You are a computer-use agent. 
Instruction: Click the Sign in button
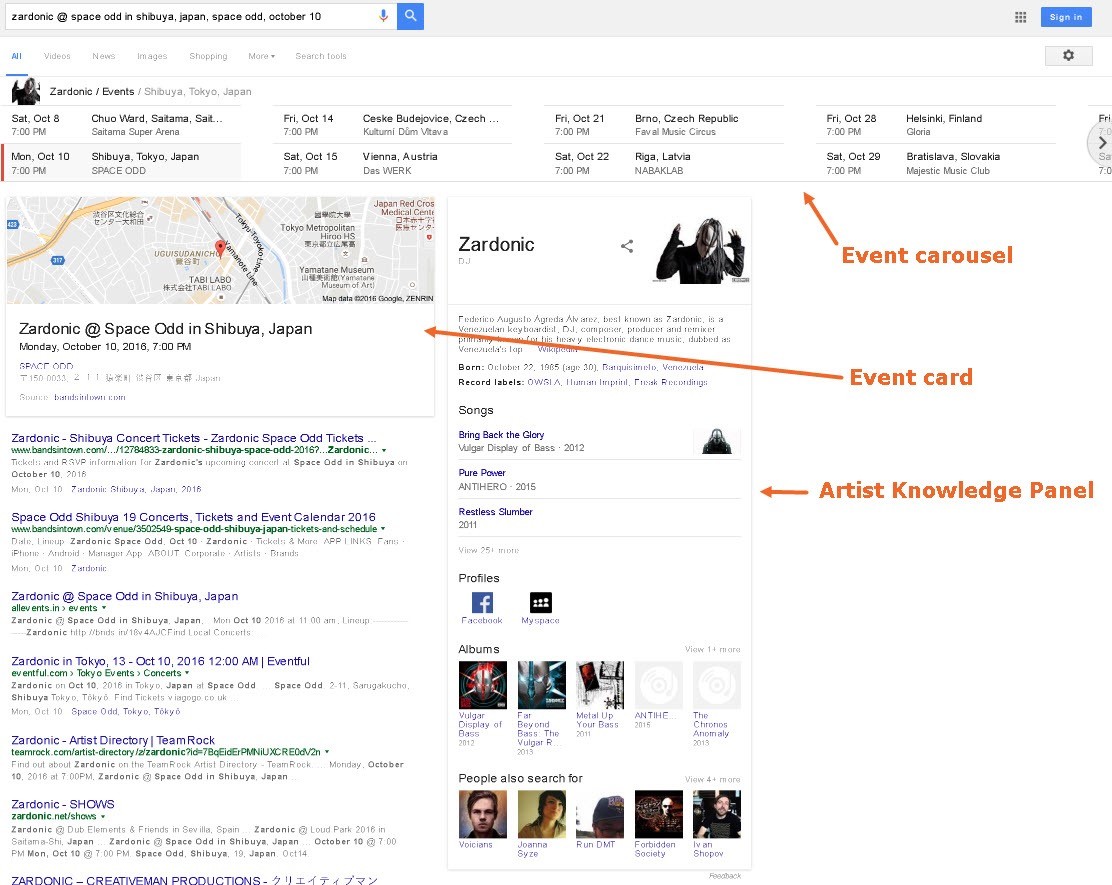coord(1065,17)
